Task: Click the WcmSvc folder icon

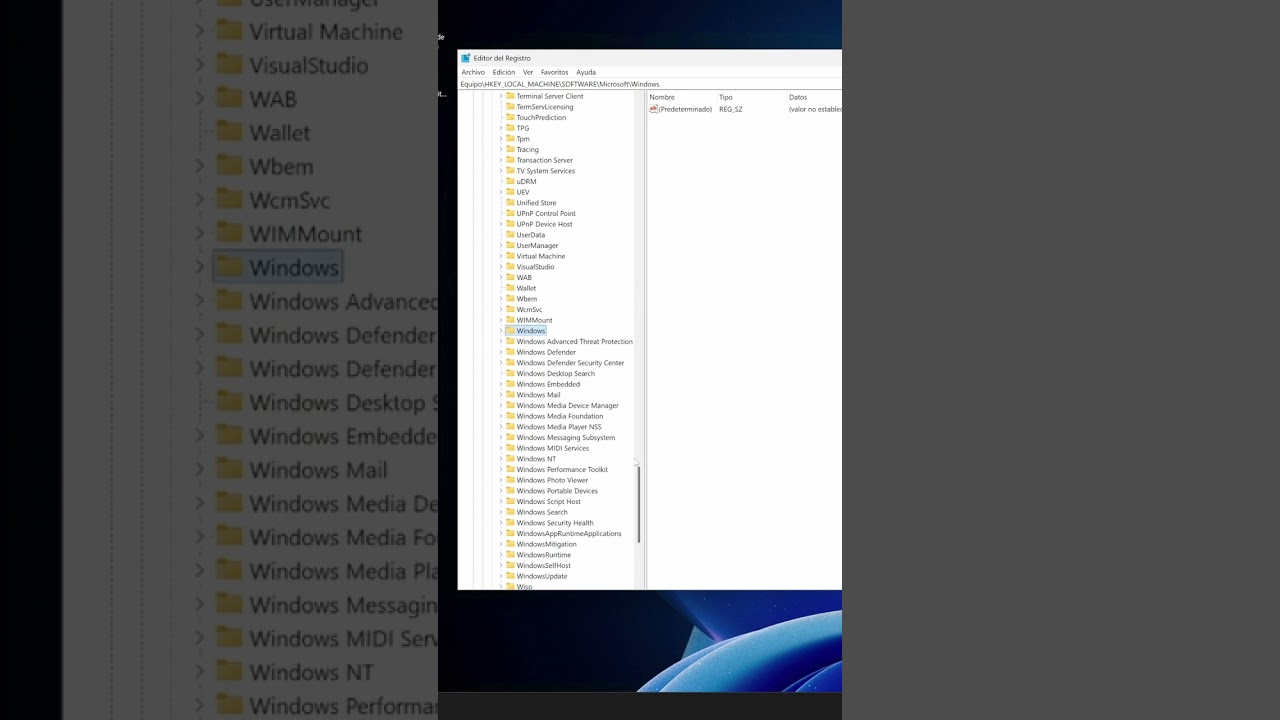Action: point(510,310)
